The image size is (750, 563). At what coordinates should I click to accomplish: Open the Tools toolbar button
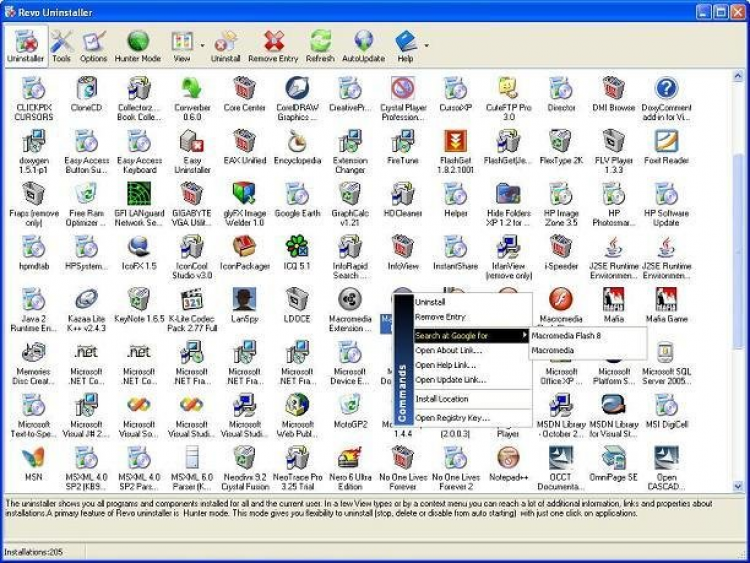61,46
